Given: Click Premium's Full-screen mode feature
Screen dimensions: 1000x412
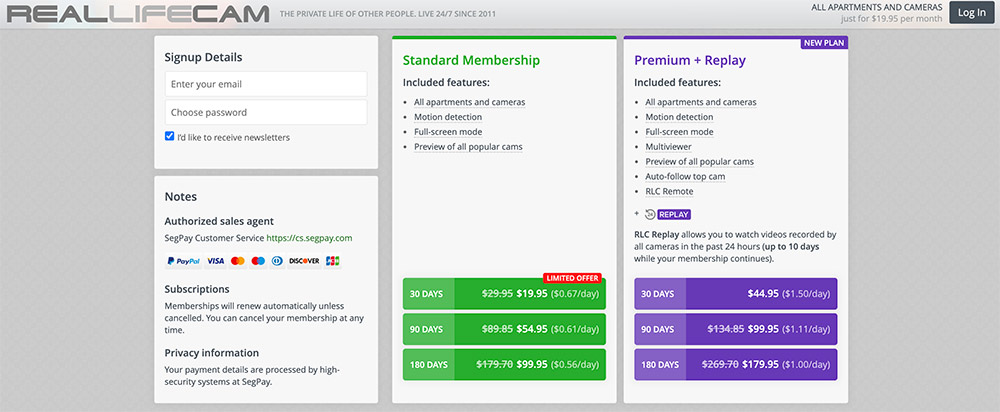Looking at the screenshot, I should (x=679, y=132).
